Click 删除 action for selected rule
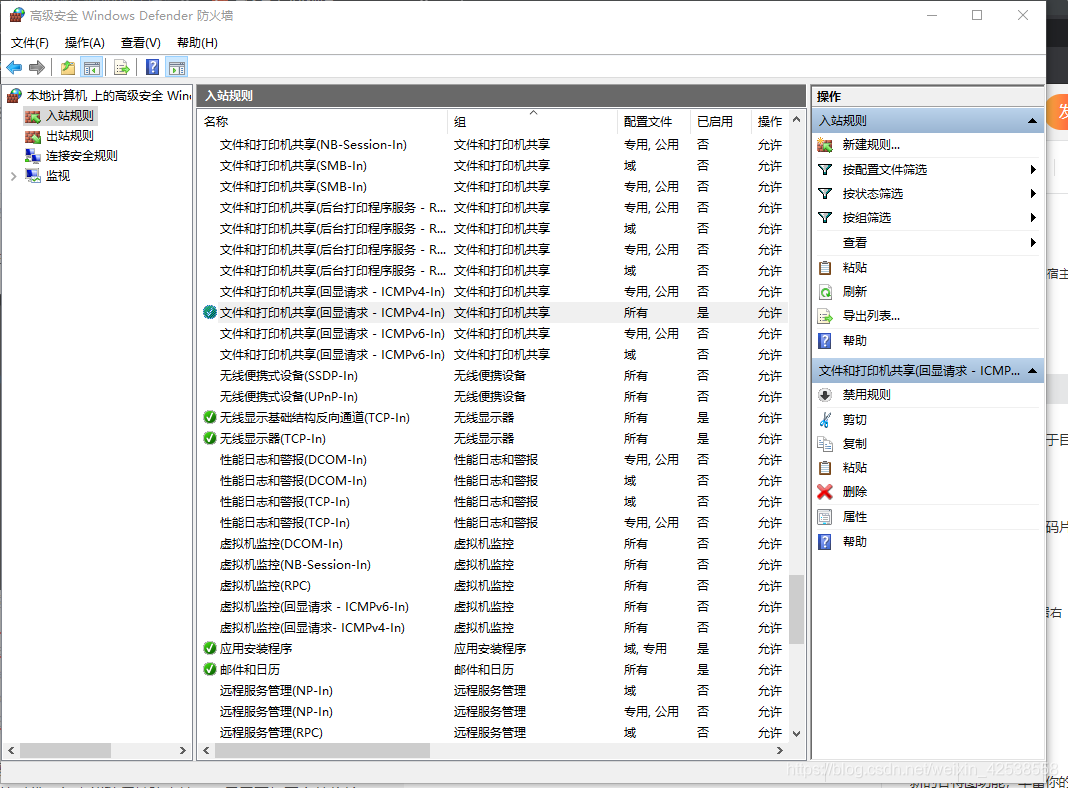The height and width of the screenshot is (788, 1068). tap(854, 492)
